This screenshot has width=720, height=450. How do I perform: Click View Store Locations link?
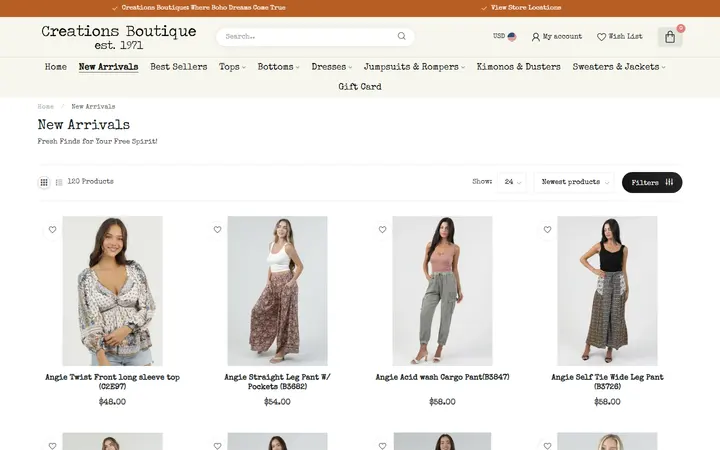point(525,8)
